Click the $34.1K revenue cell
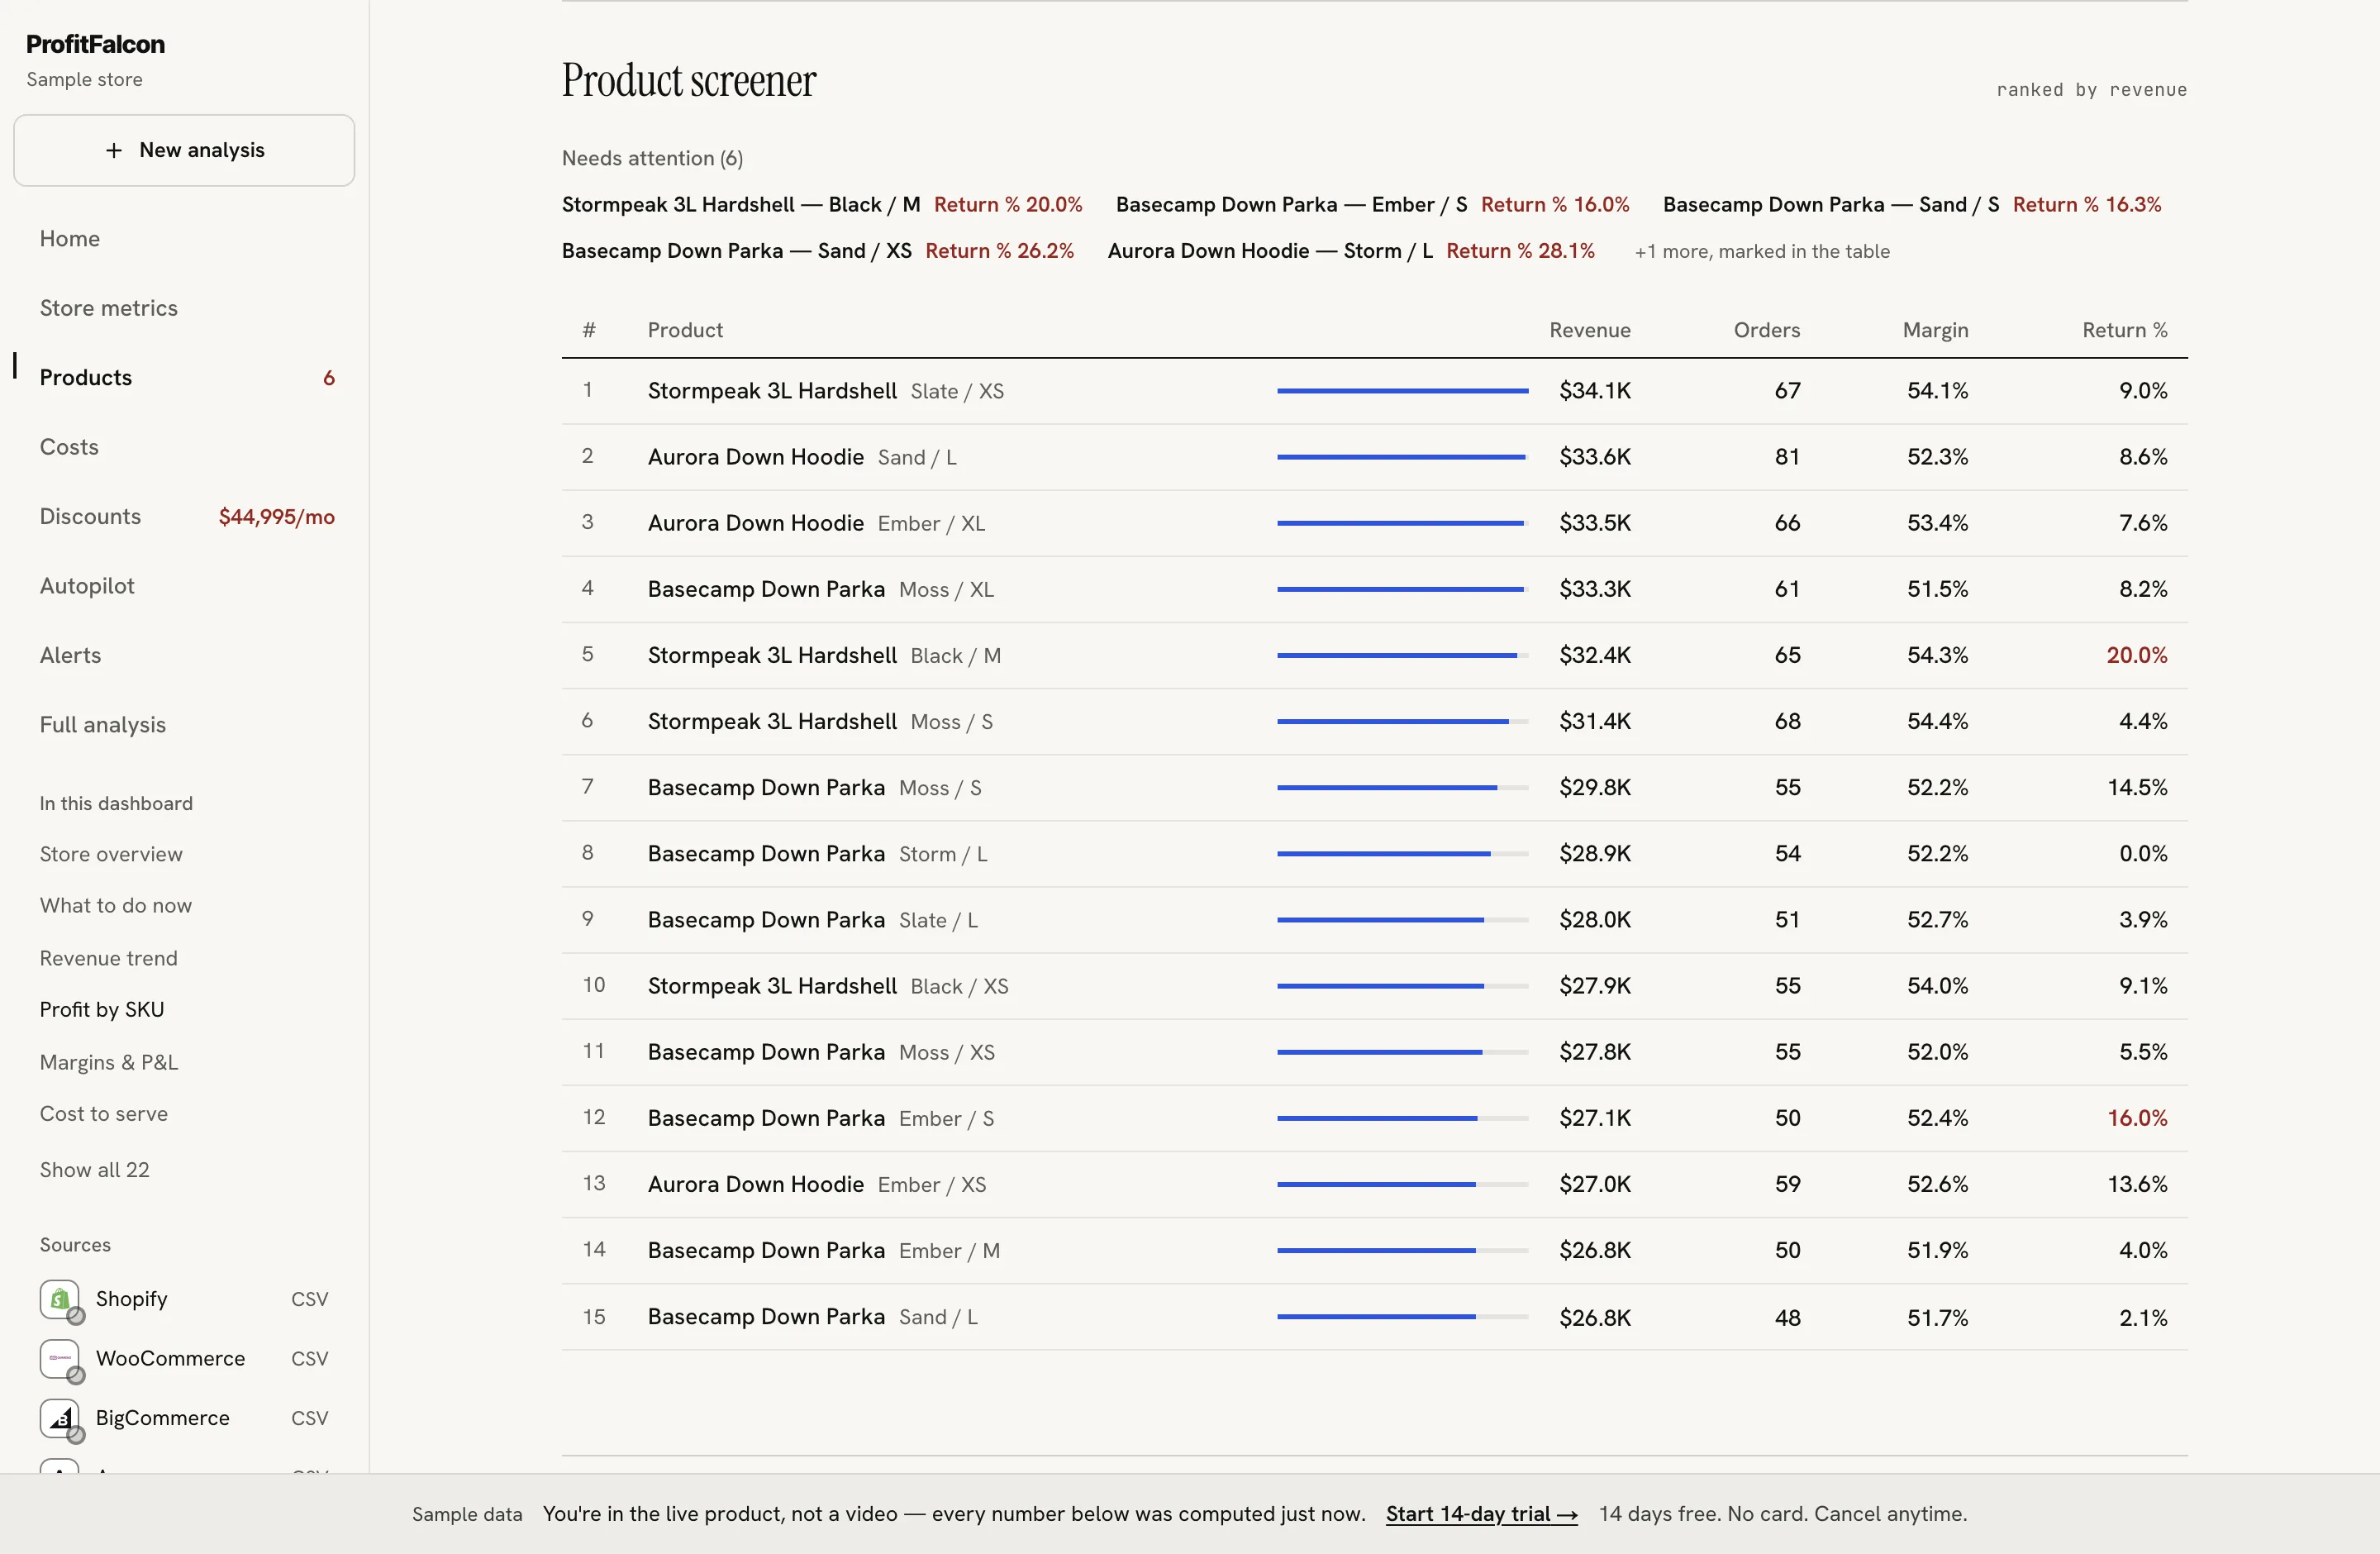Viewport: 2380px width, 1554px height. [1595, 391]
